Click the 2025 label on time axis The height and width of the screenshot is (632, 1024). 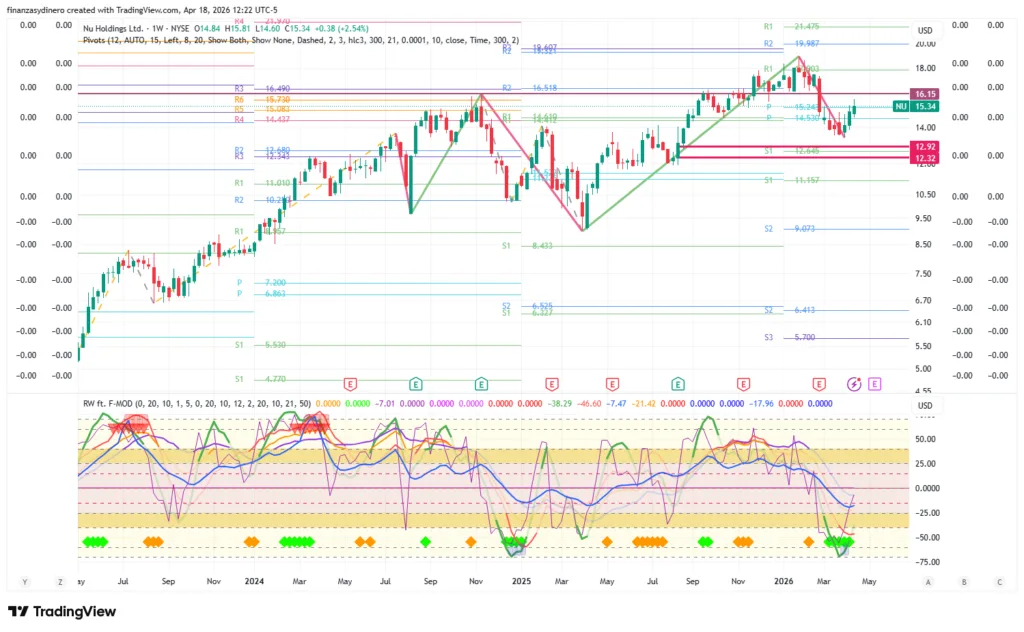519,581
